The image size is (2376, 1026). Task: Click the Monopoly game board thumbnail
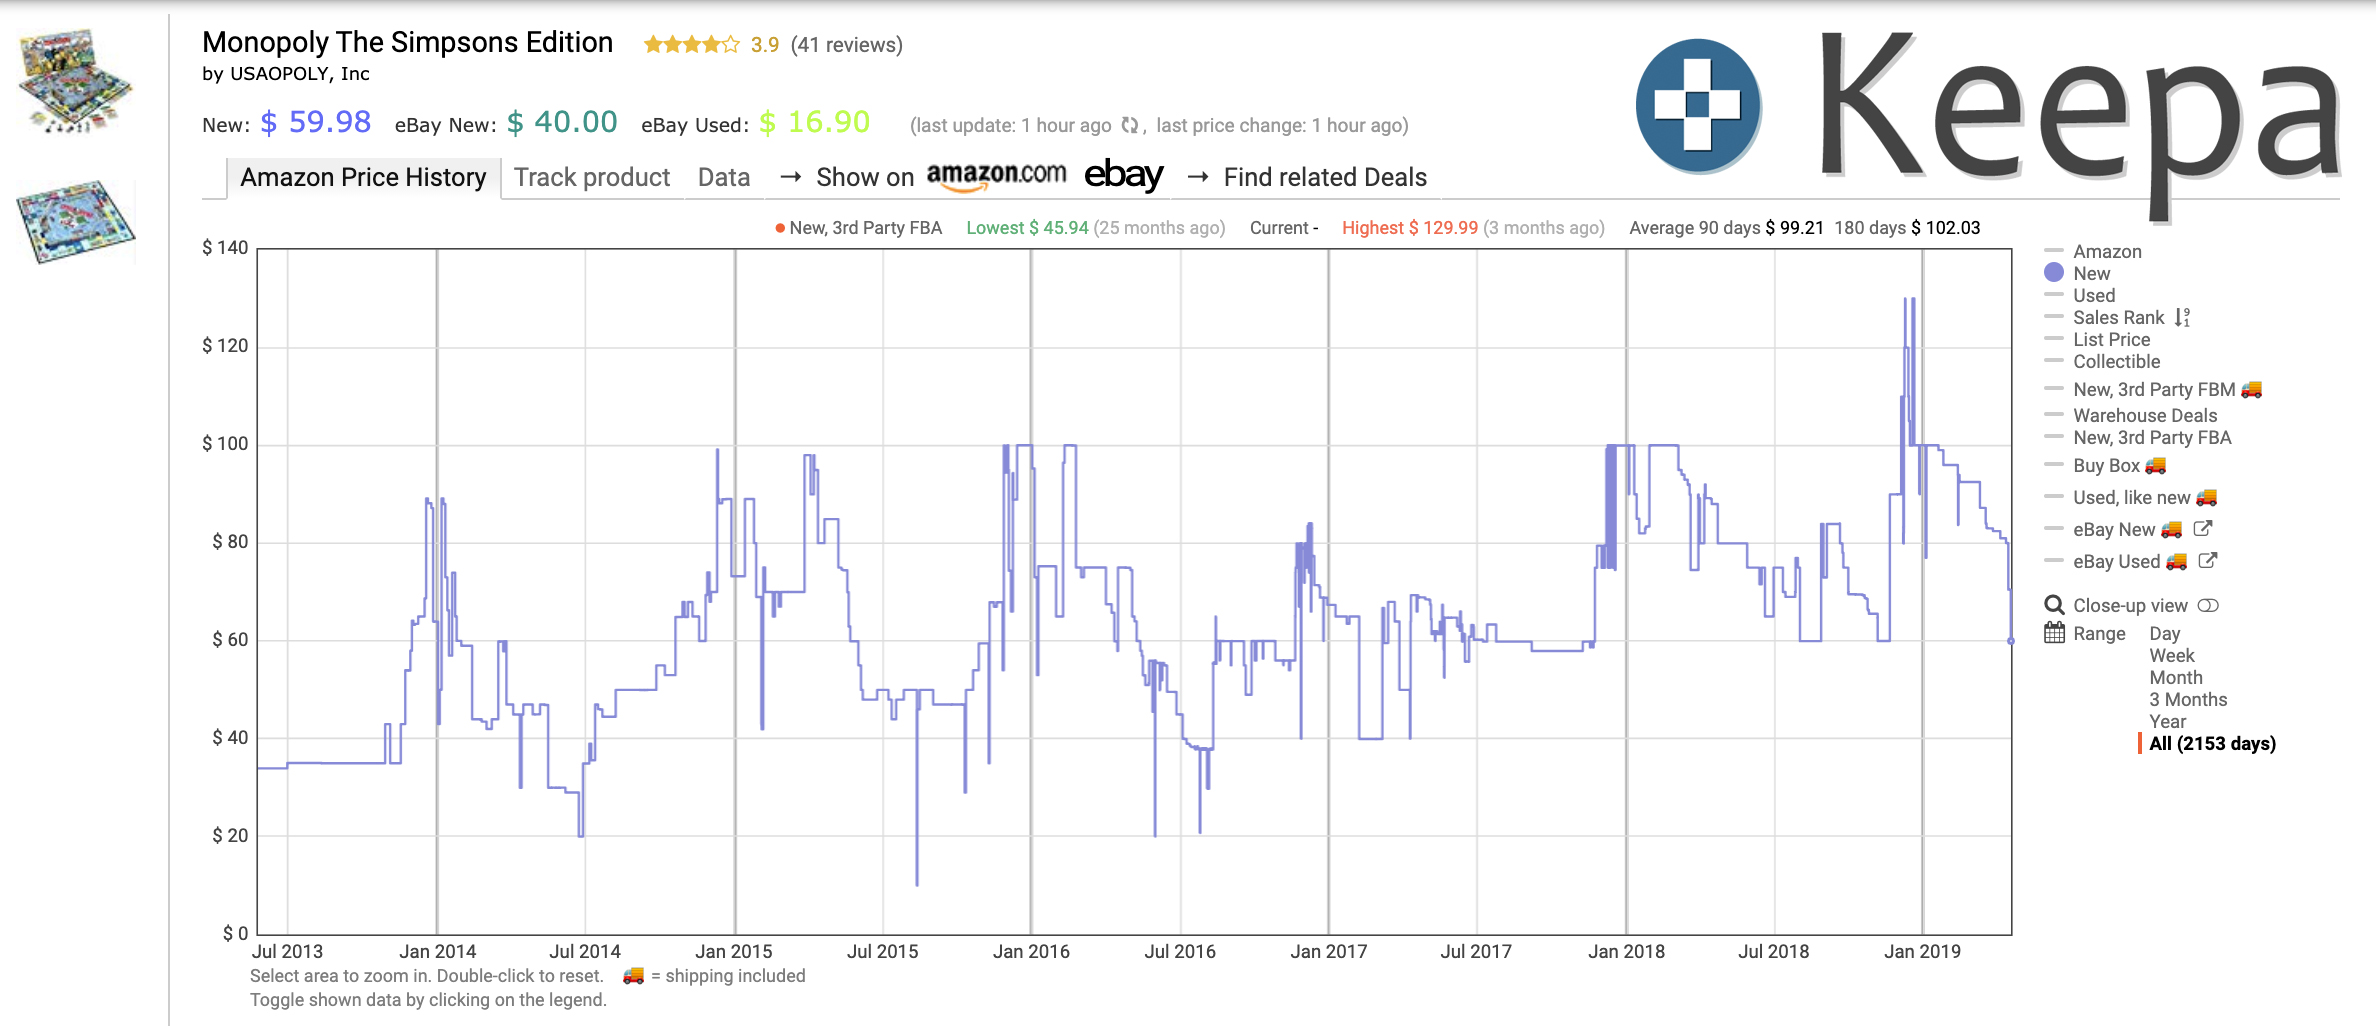click(x=76, y=221)
